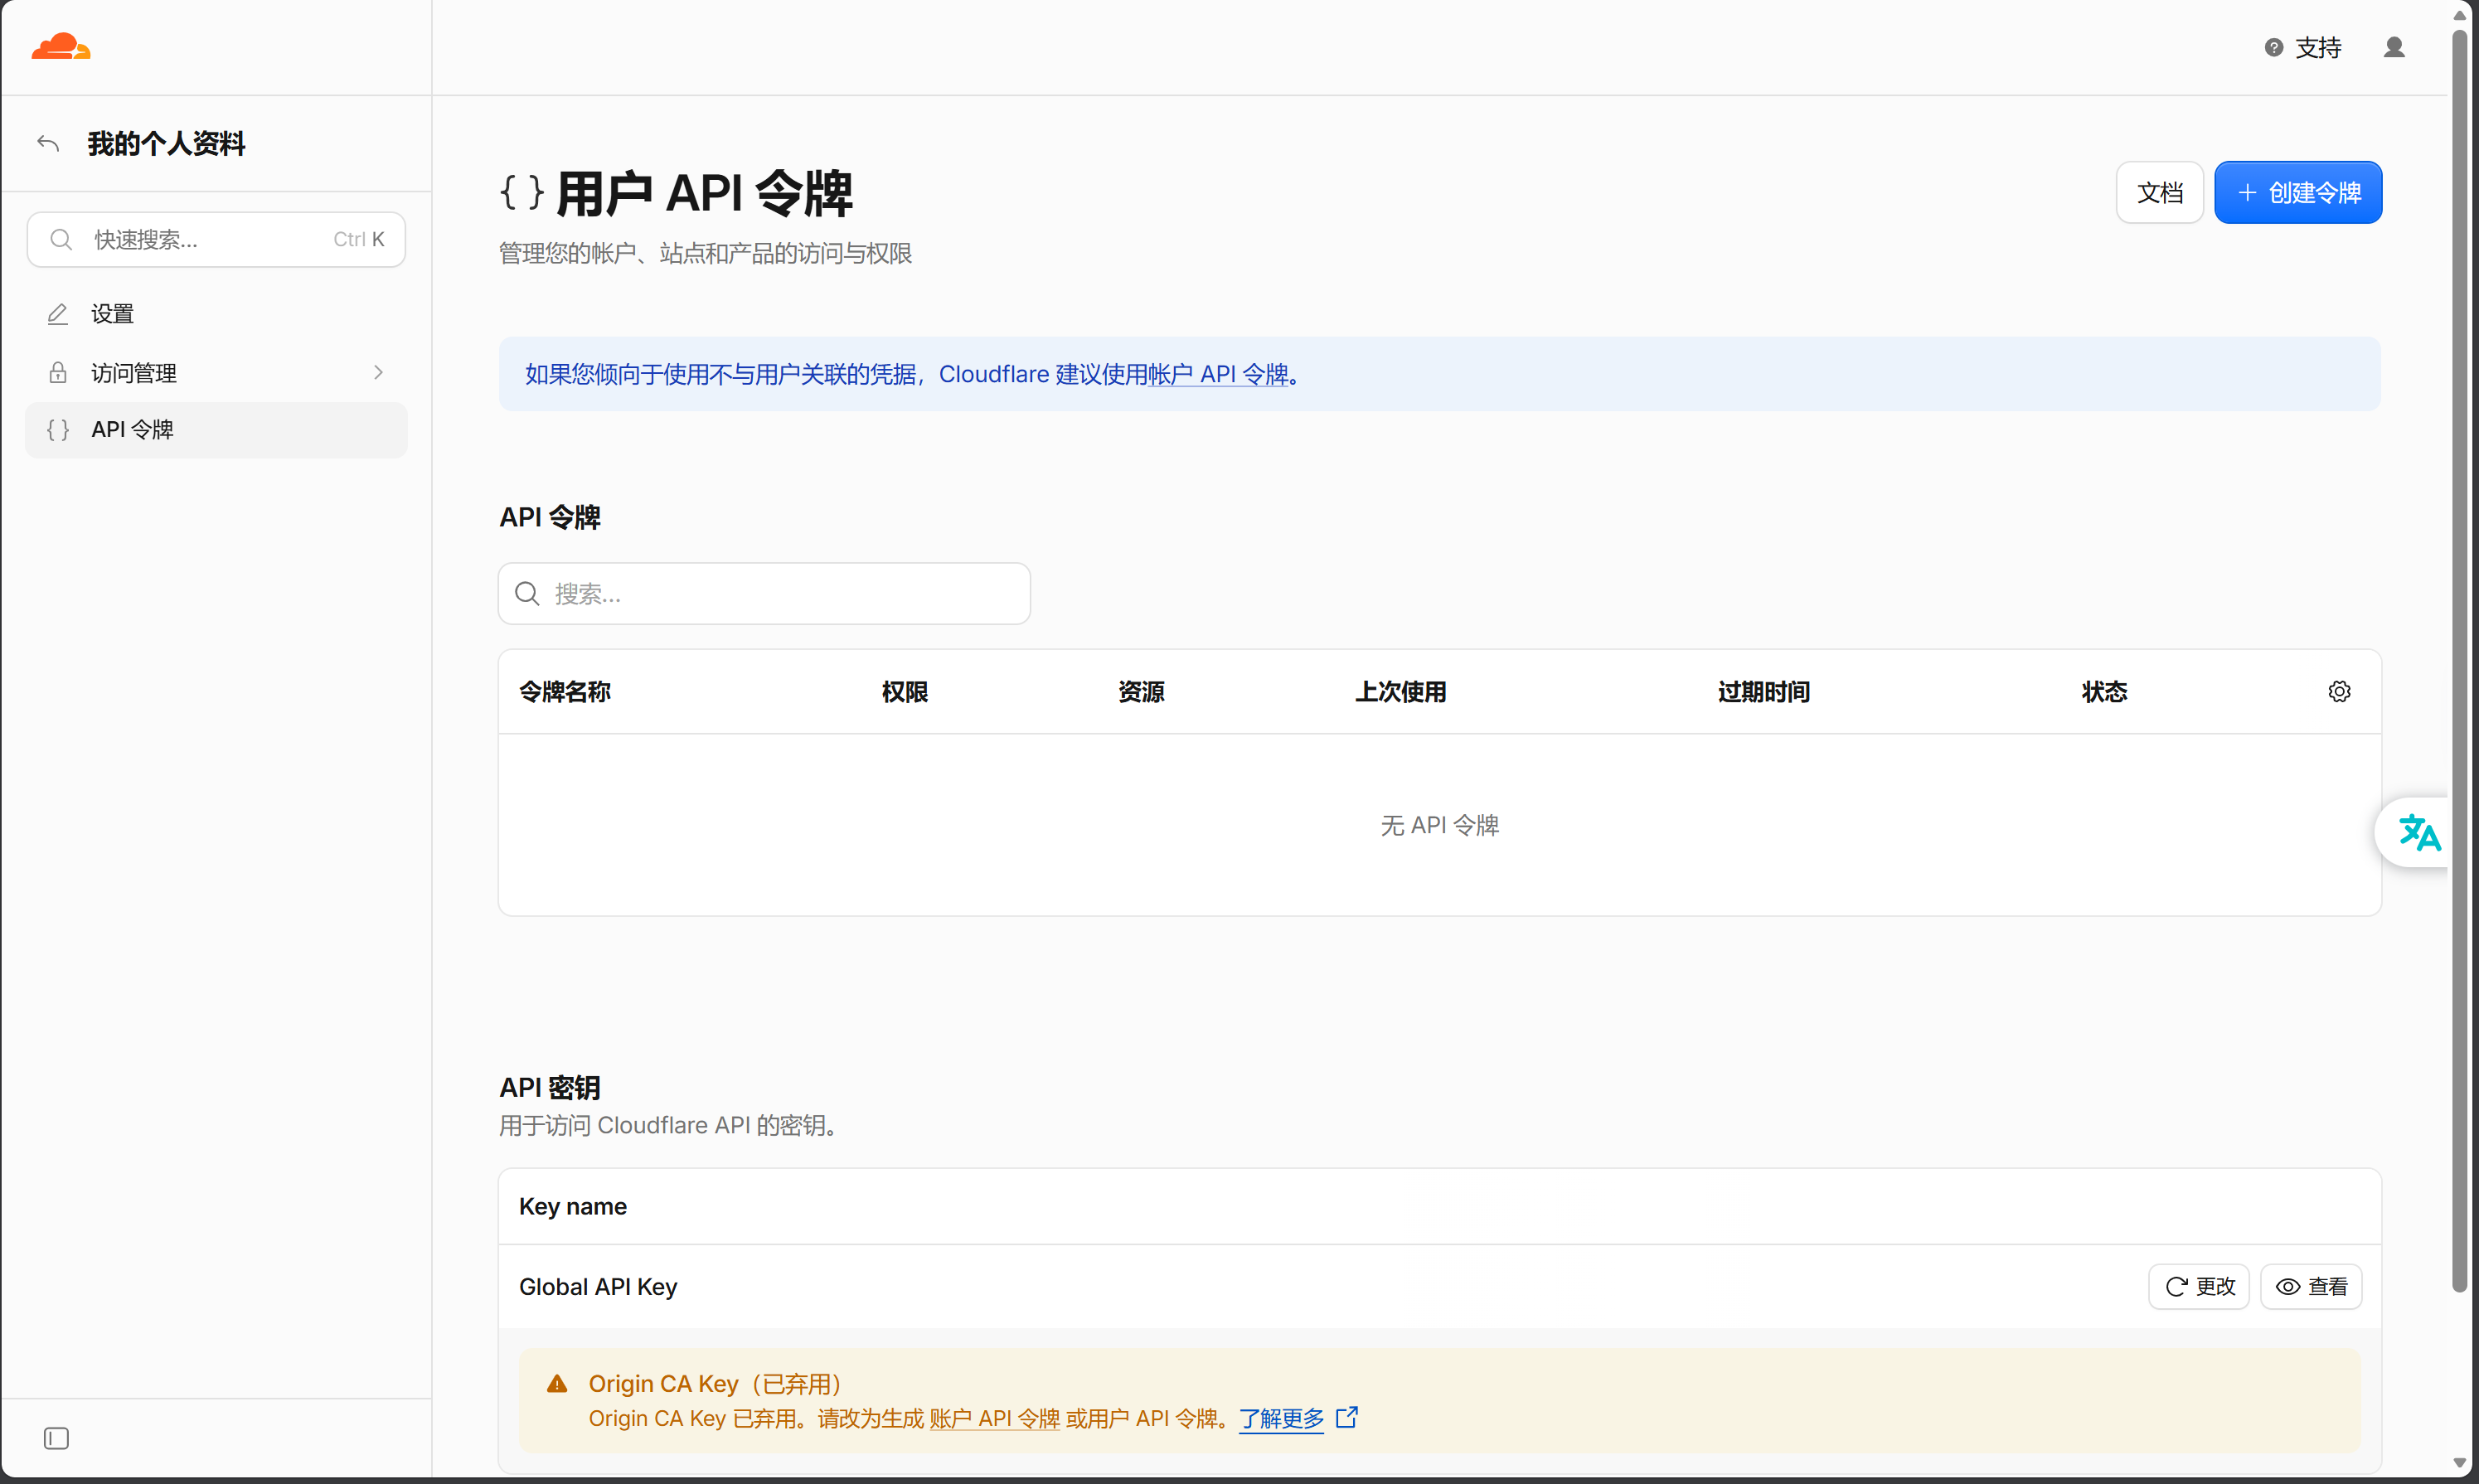Open 访问管理 sidebar item

click(216, 372)
